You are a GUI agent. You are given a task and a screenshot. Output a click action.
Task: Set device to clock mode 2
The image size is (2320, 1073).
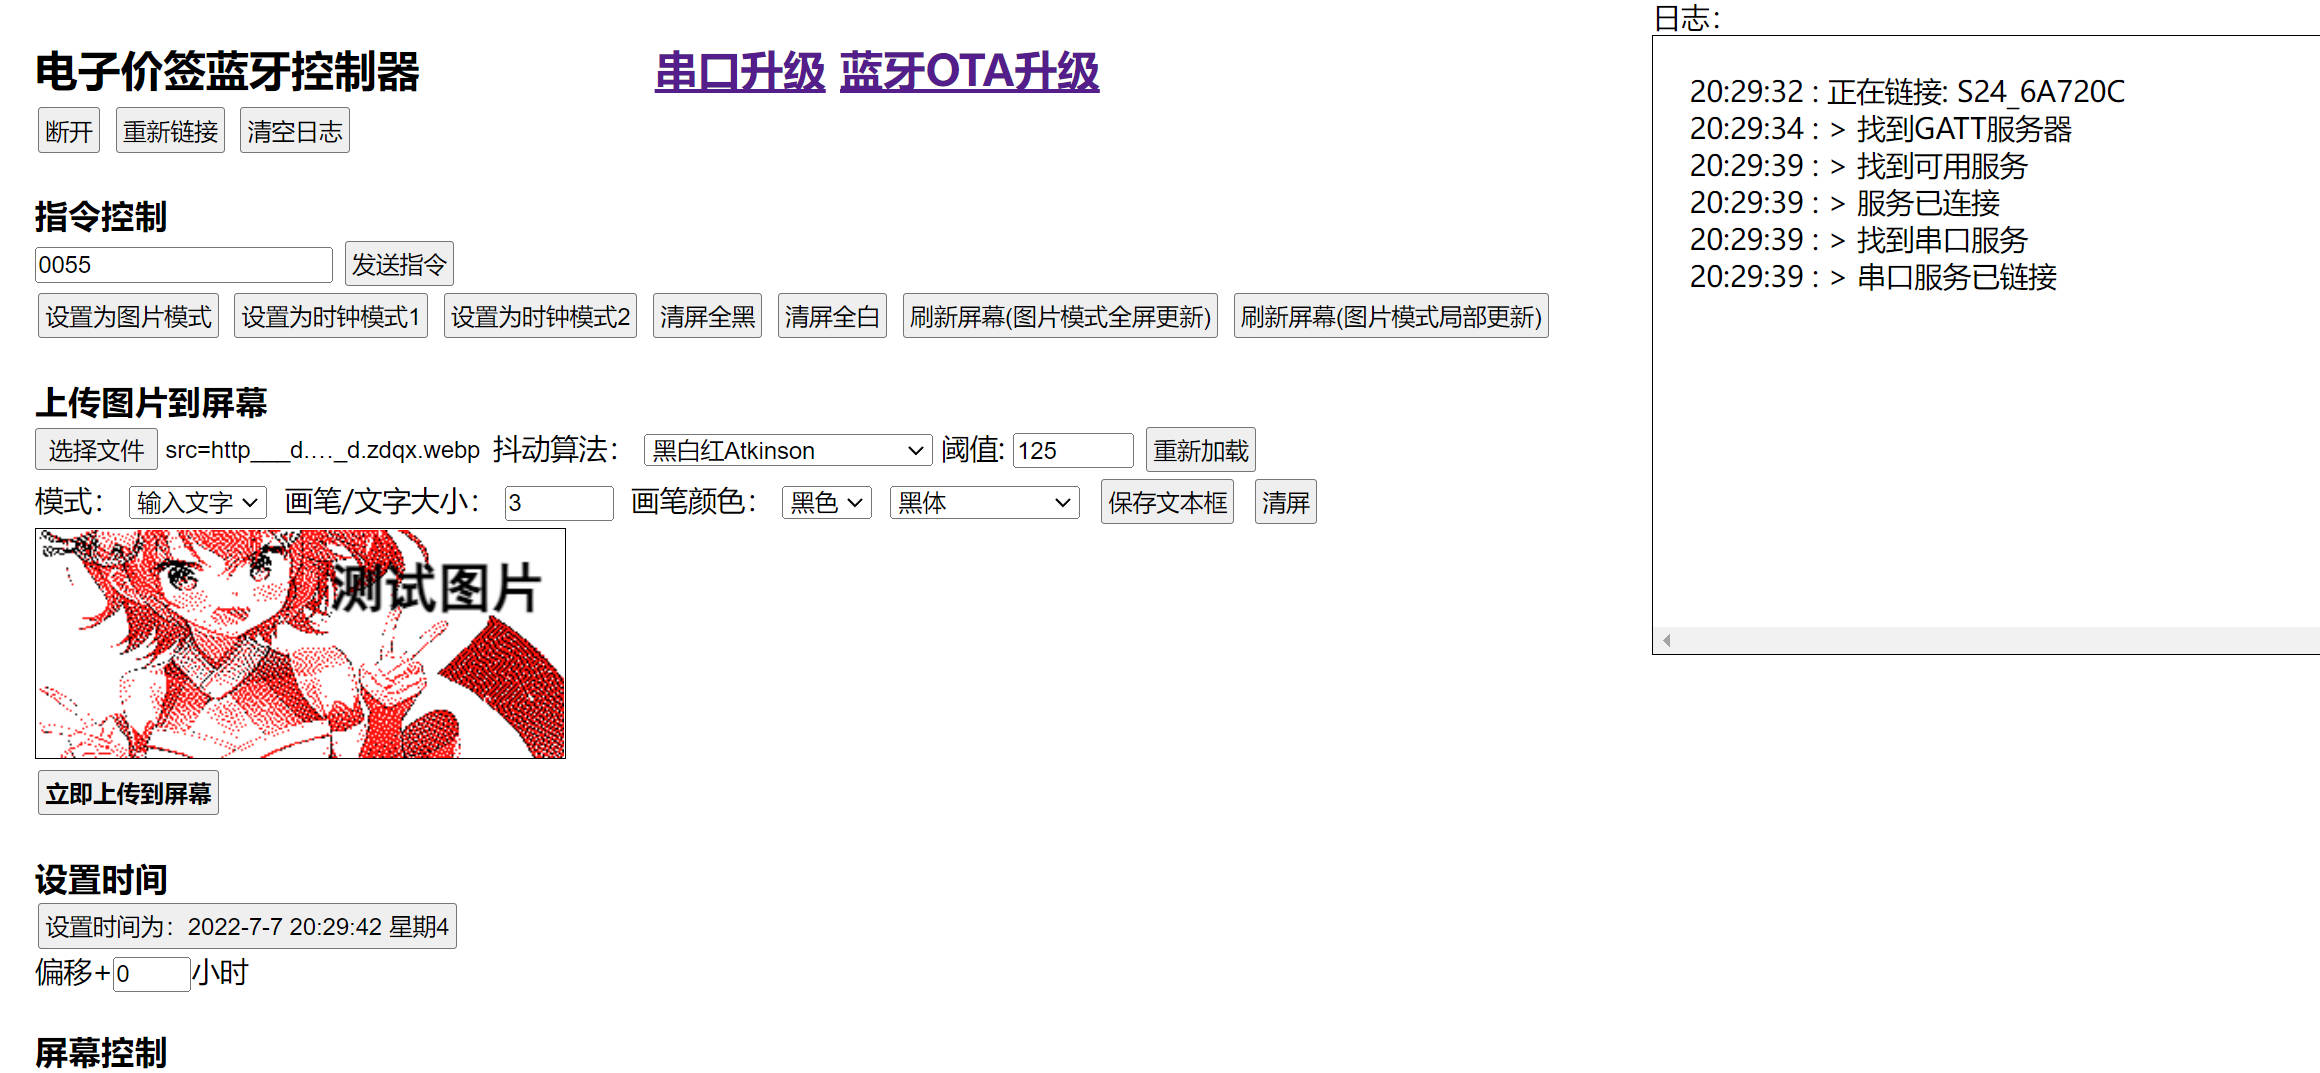pos(539,315)
